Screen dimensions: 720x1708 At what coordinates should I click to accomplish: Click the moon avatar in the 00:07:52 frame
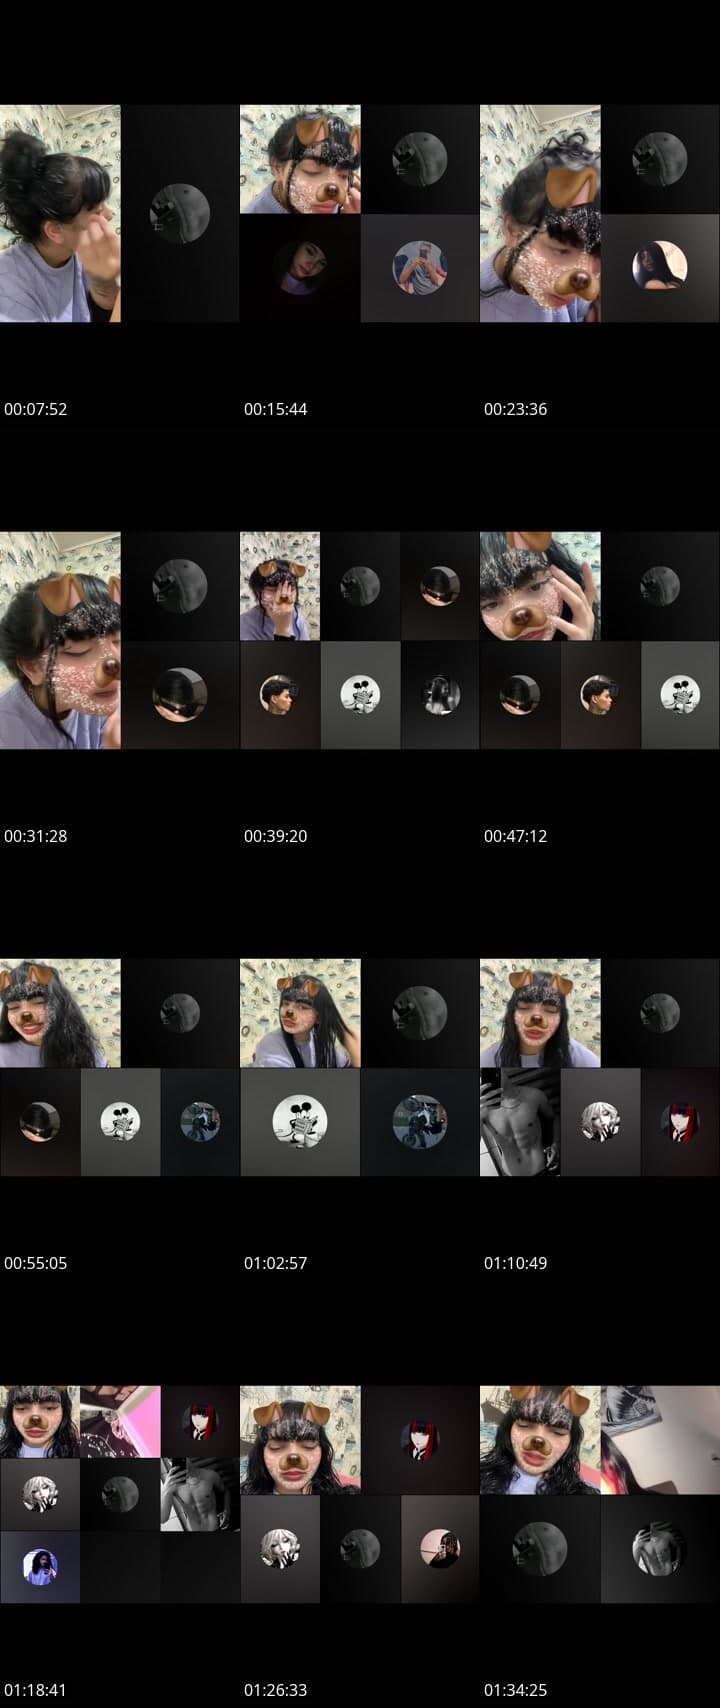pos(180,213)
